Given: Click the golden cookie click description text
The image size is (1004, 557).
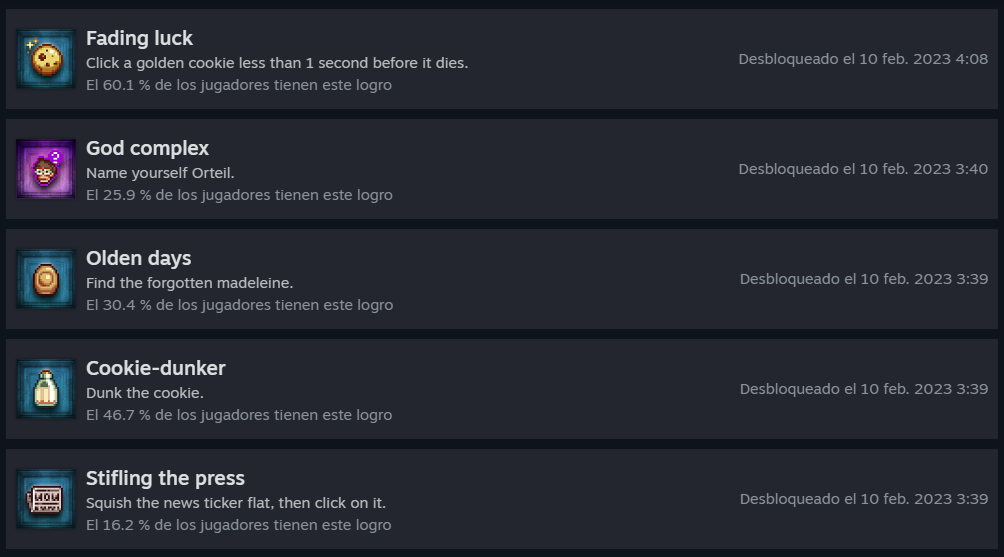Looking at the screenshot, I should point(276,63).
